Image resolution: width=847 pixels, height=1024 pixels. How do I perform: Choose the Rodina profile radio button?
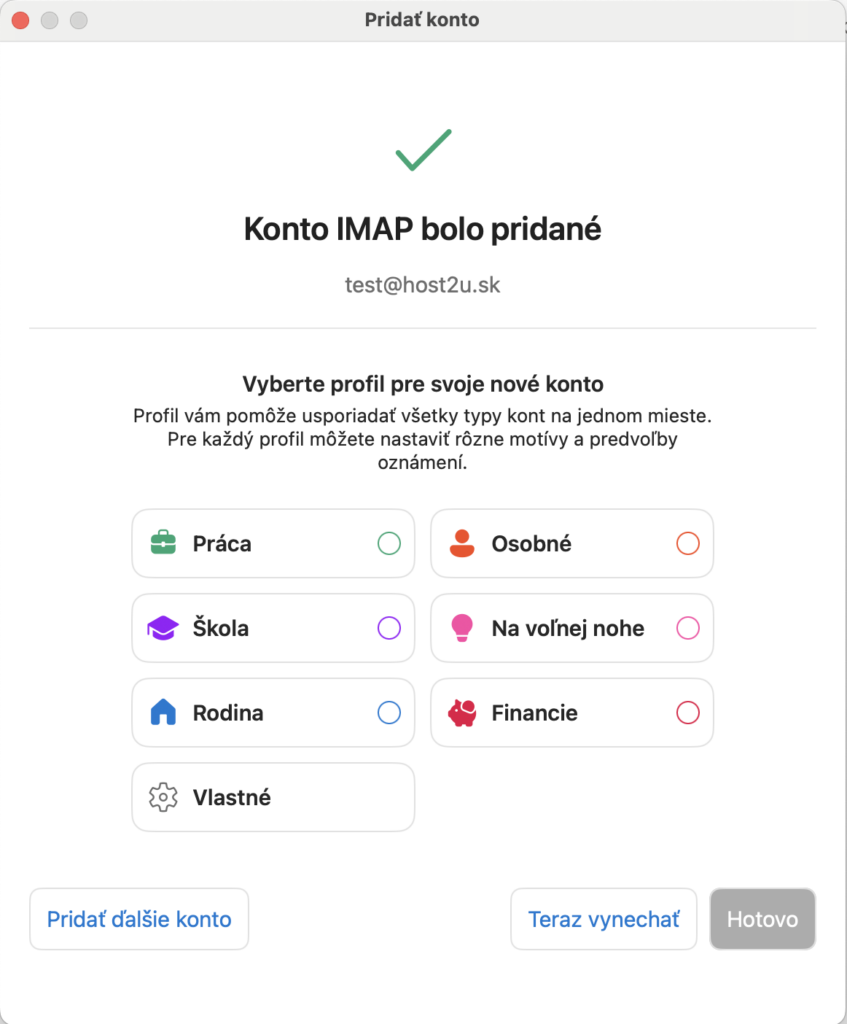pos(389,712)
